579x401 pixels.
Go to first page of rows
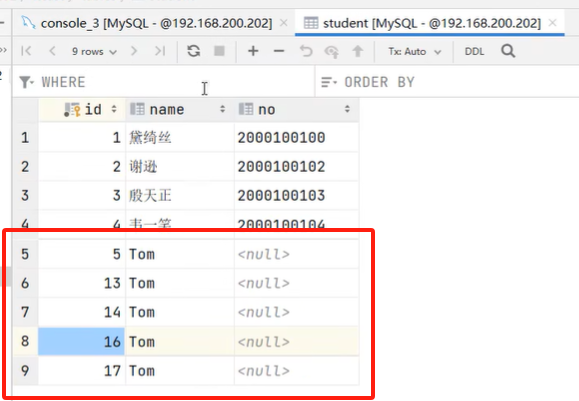(x=26, y=51)
